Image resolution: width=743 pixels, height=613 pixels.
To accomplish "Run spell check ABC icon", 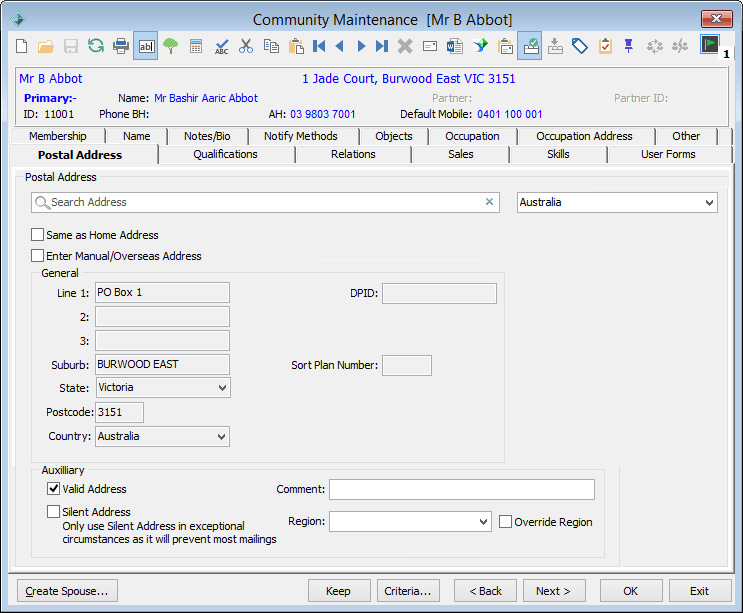I will click(x=221, y=46).
